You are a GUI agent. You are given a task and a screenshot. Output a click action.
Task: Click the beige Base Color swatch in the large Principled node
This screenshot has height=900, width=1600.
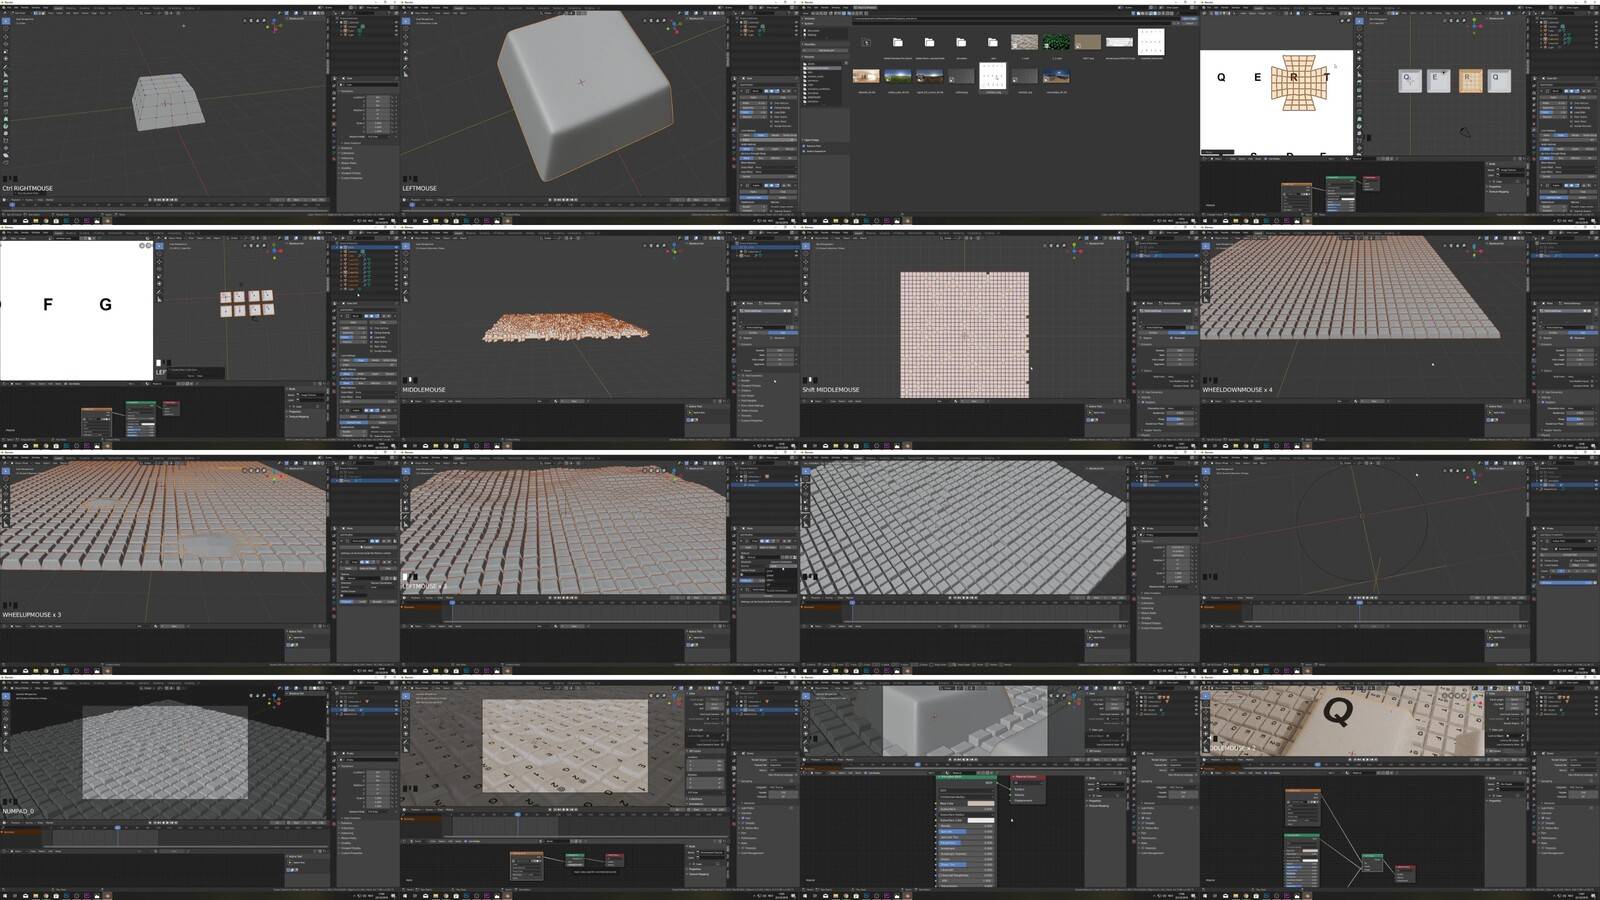tap(980, 803)
